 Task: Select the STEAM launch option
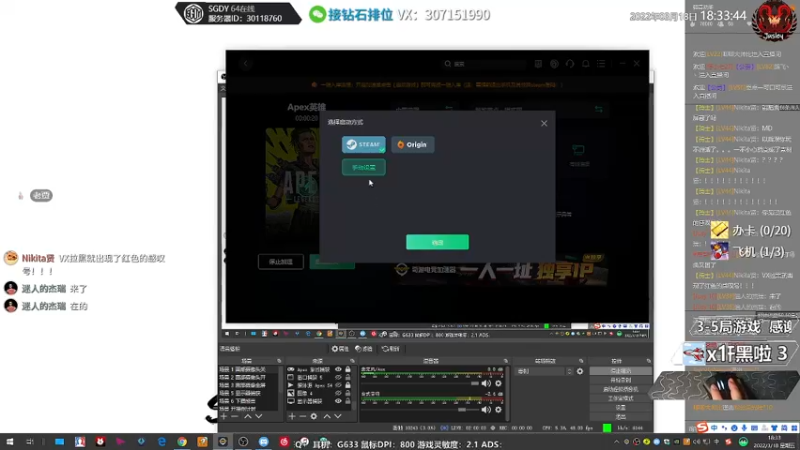pyautogui.click(x=363, y=144)
